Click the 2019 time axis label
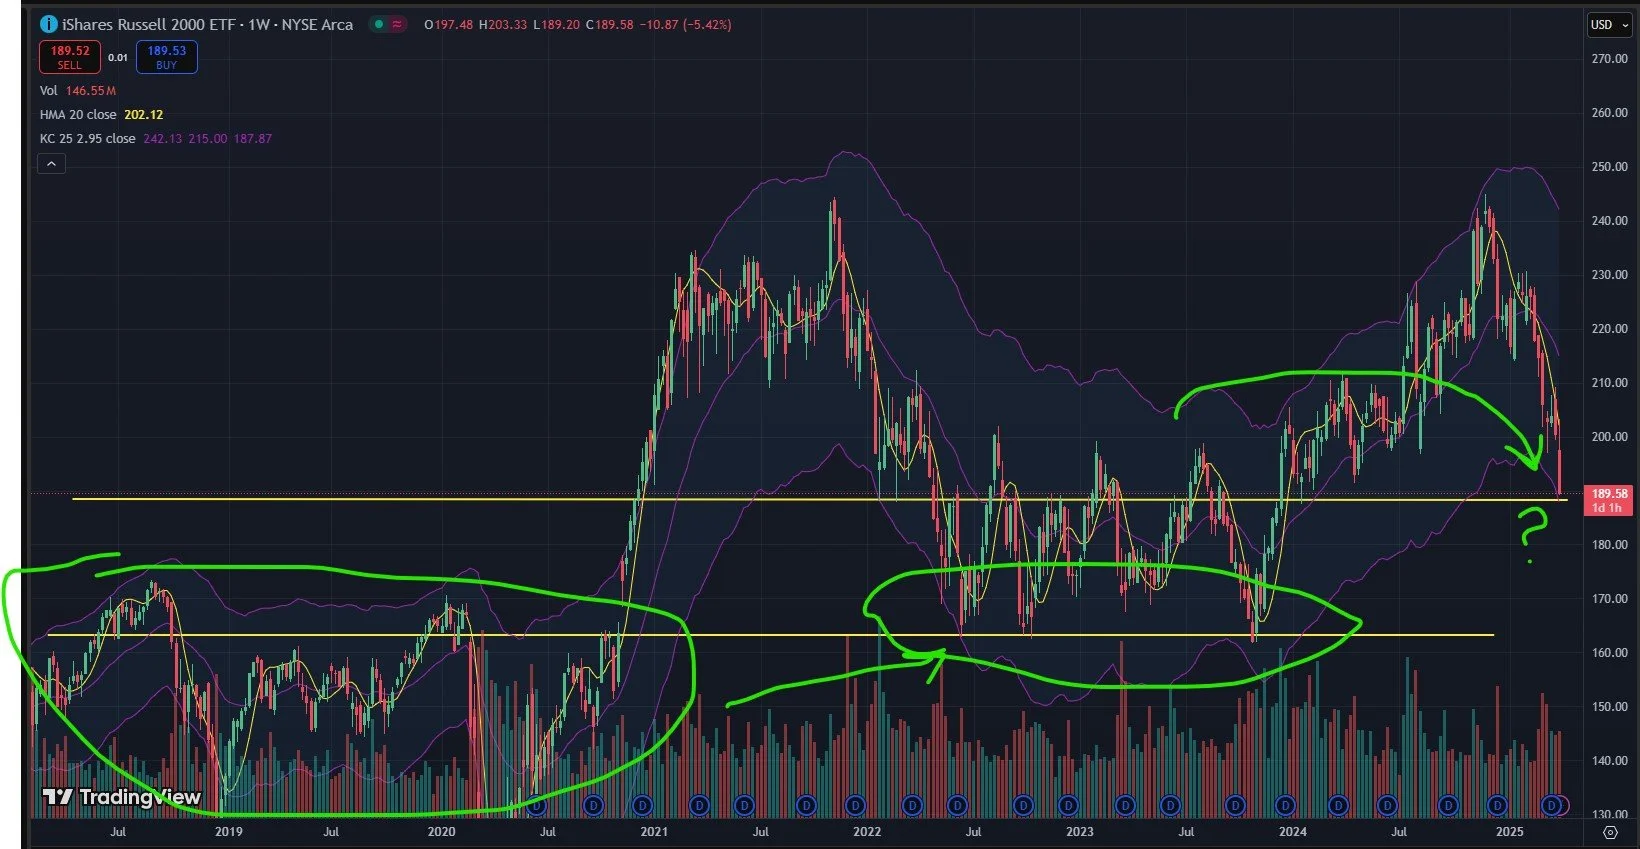 point(229,832)
